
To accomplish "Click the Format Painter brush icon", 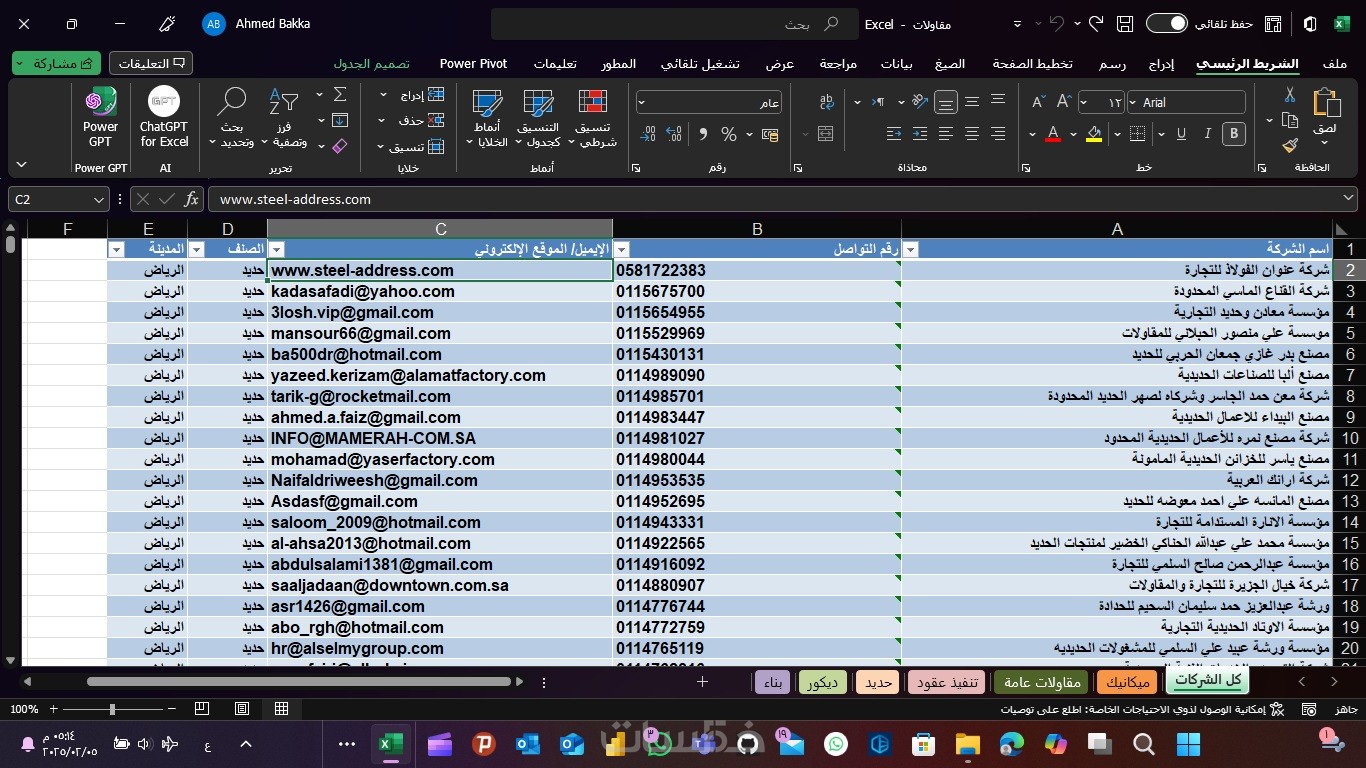I will [1290, 145].
